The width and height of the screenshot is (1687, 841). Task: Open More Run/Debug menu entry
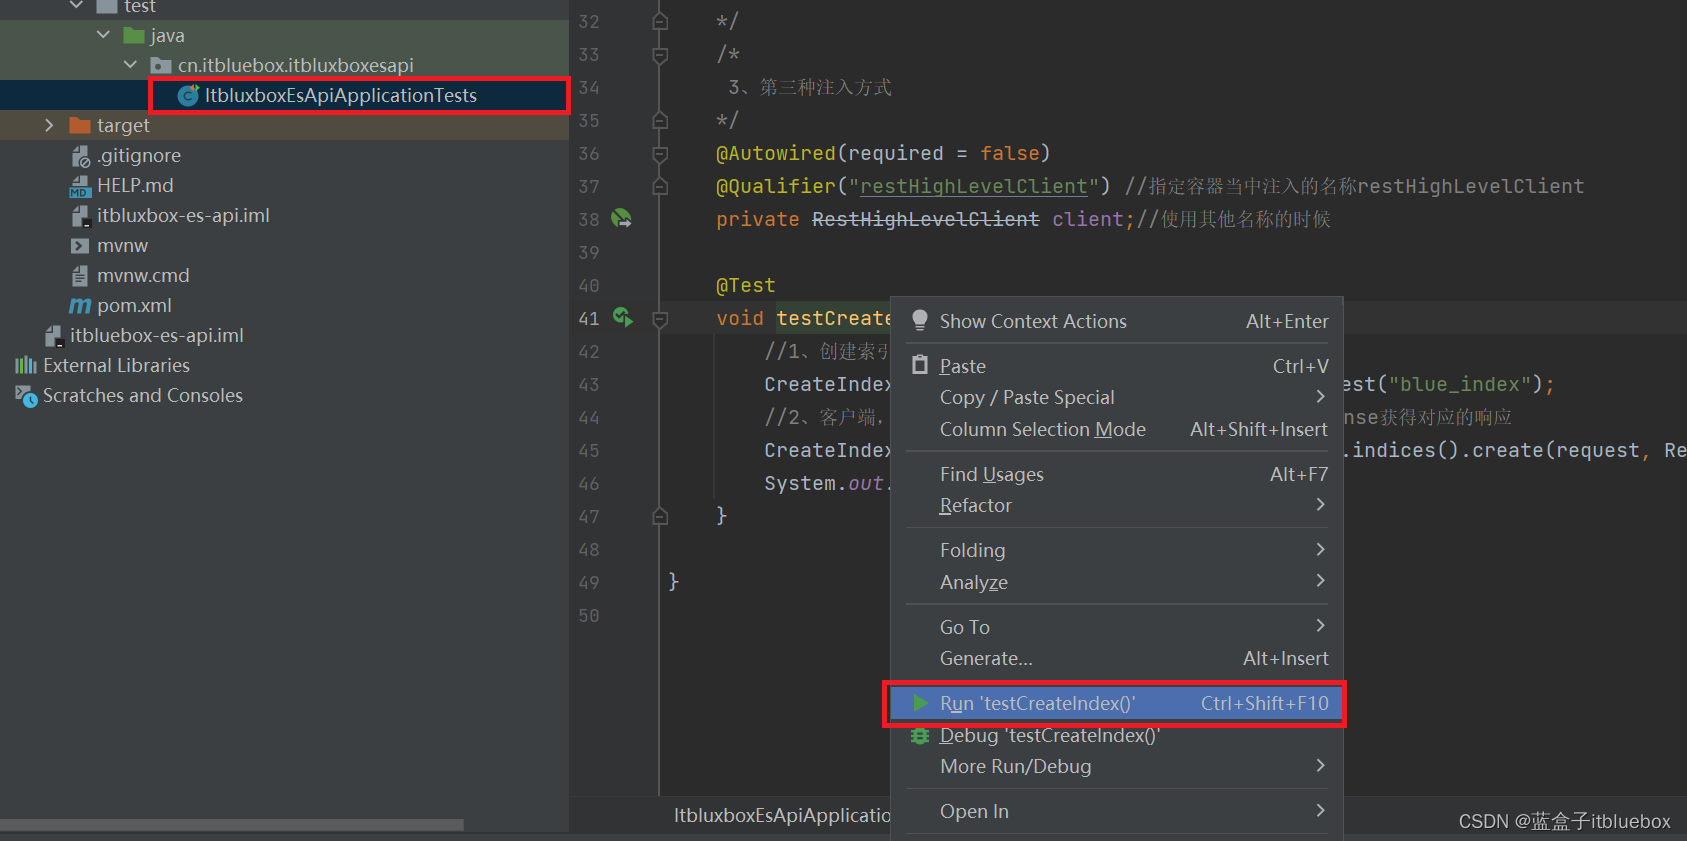1118,766
